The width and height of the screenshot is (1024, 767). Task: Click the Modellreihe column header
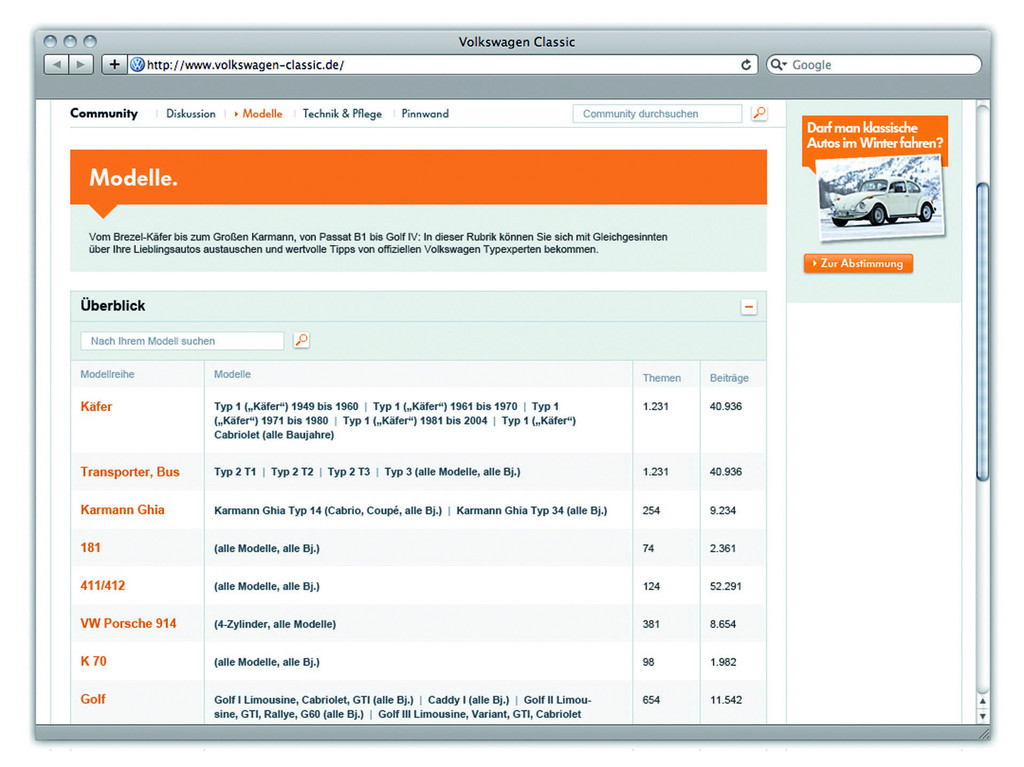tap(107, 374)
